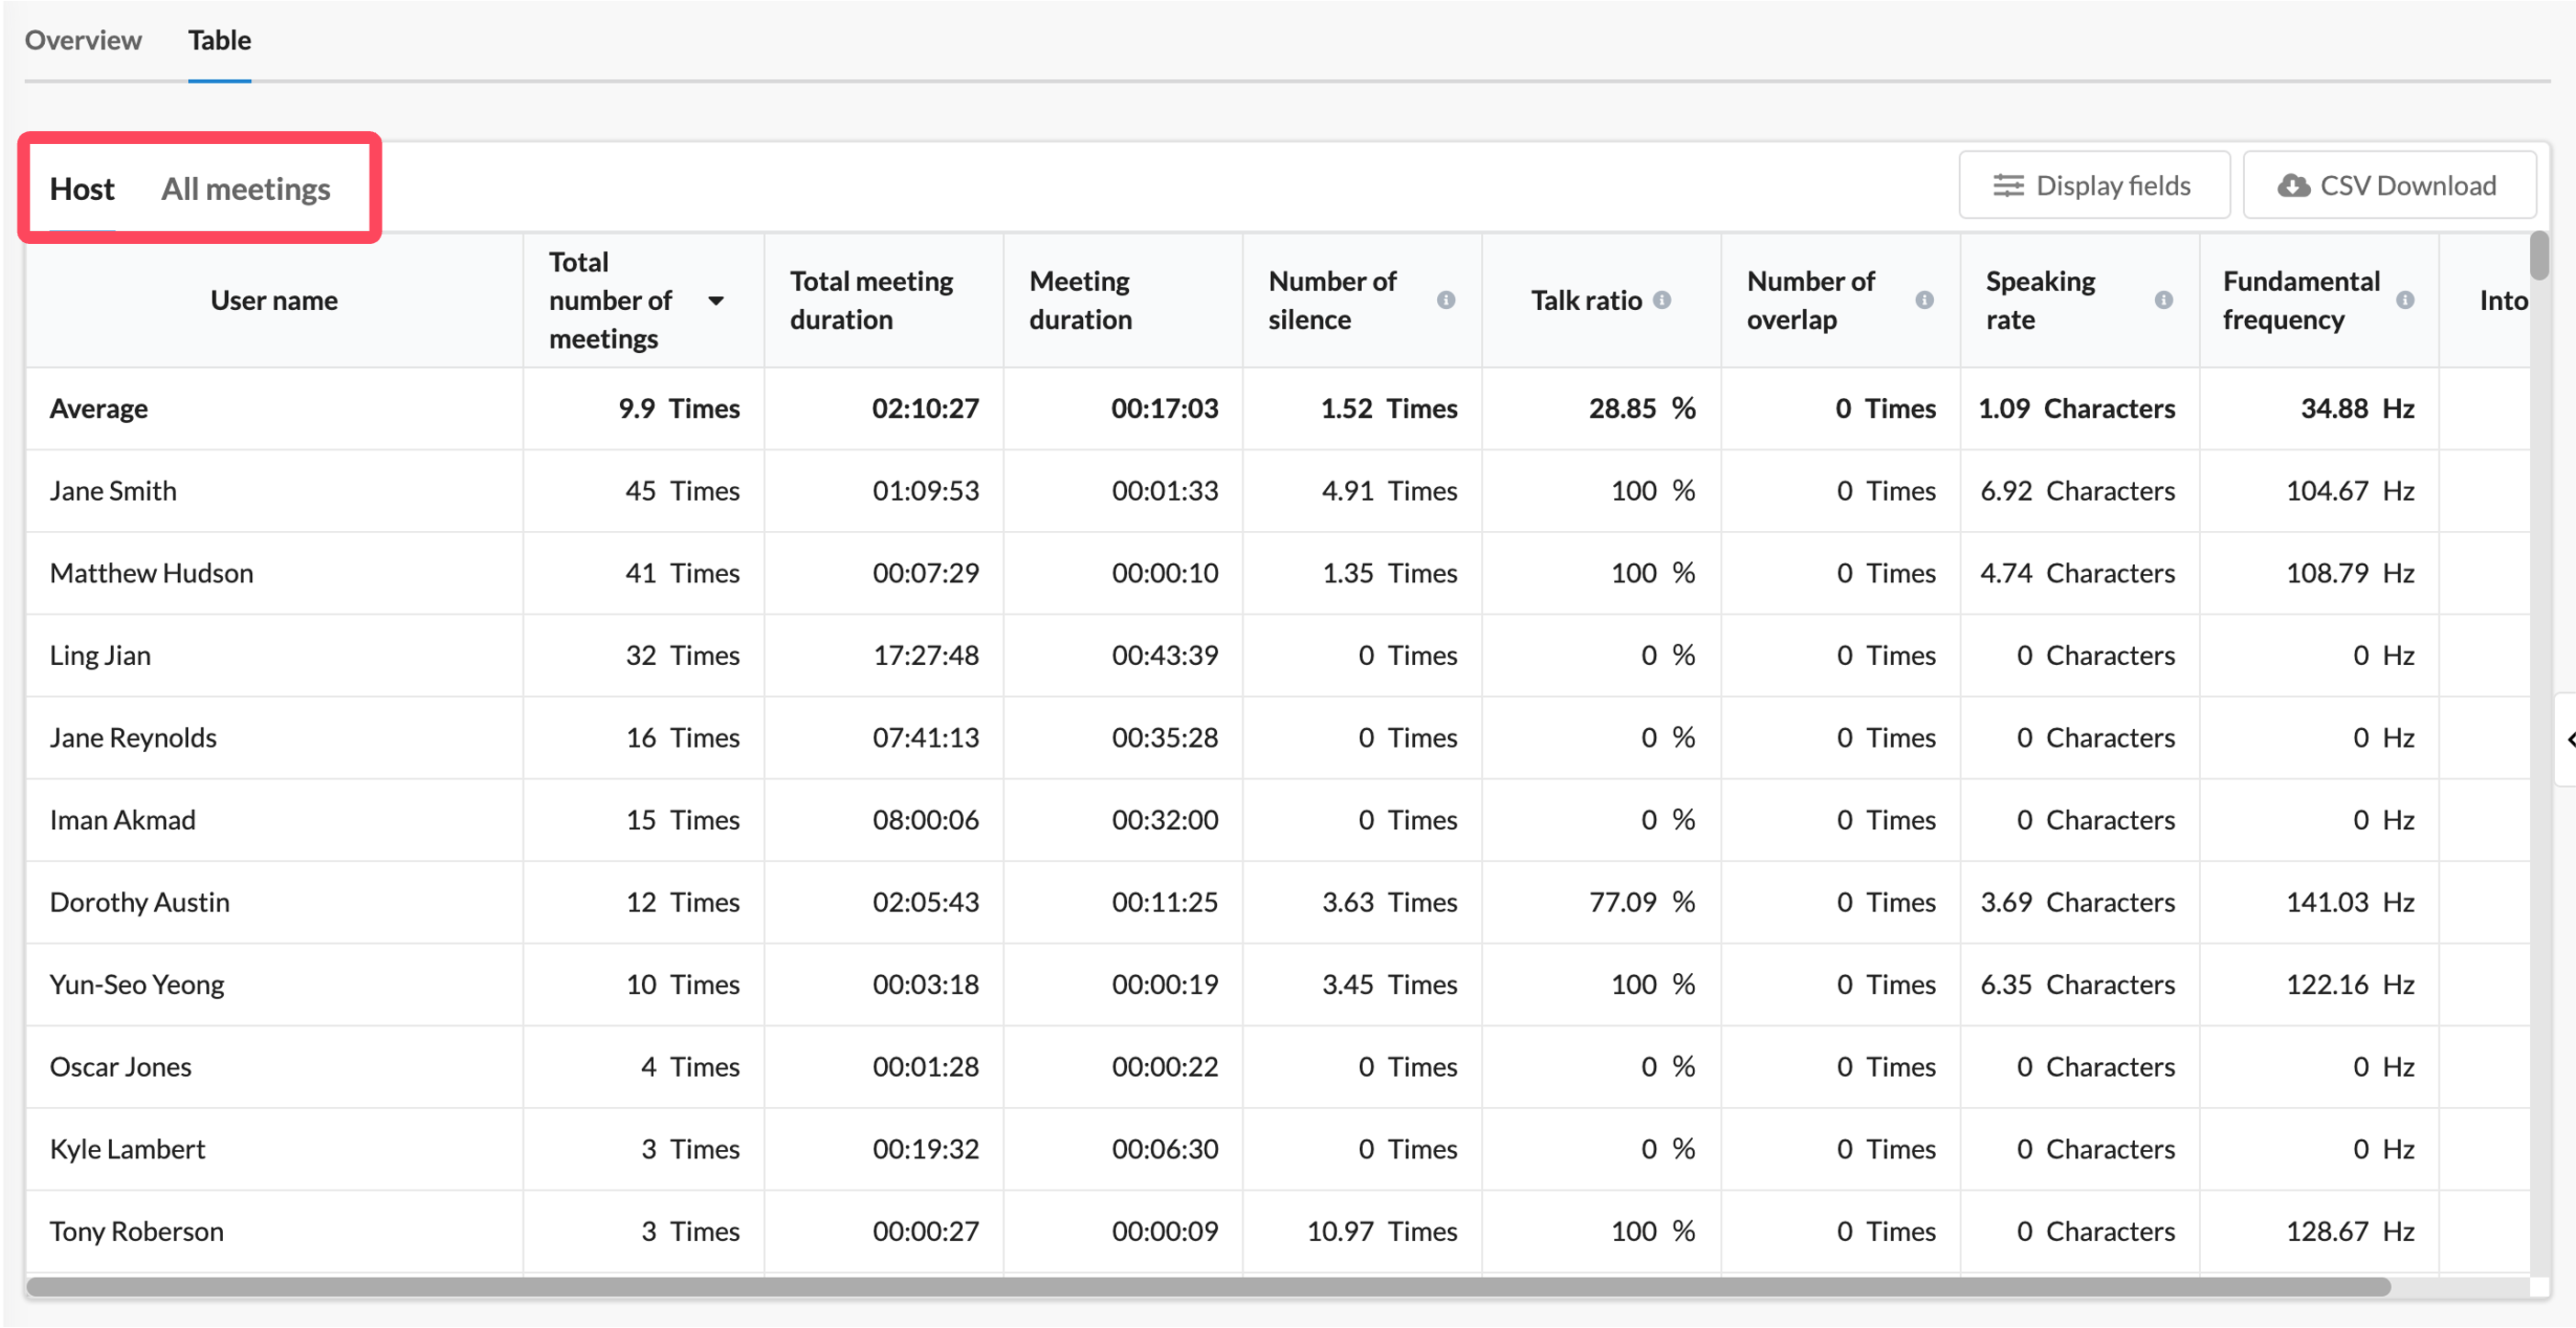2576x1328 pixels.
Task: Click the horizontal table scrollbar
Action: coord(1207,1286)
